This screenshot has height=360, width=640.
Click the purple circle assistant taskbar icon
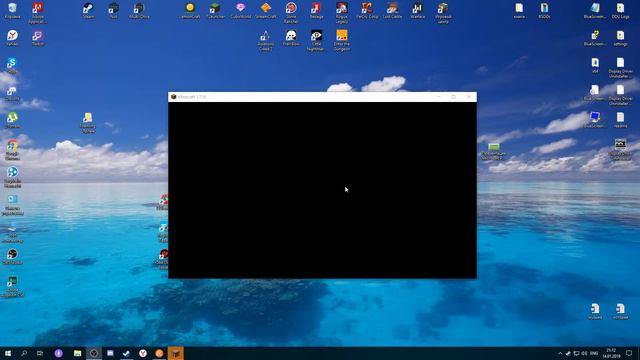click(59, 353)
